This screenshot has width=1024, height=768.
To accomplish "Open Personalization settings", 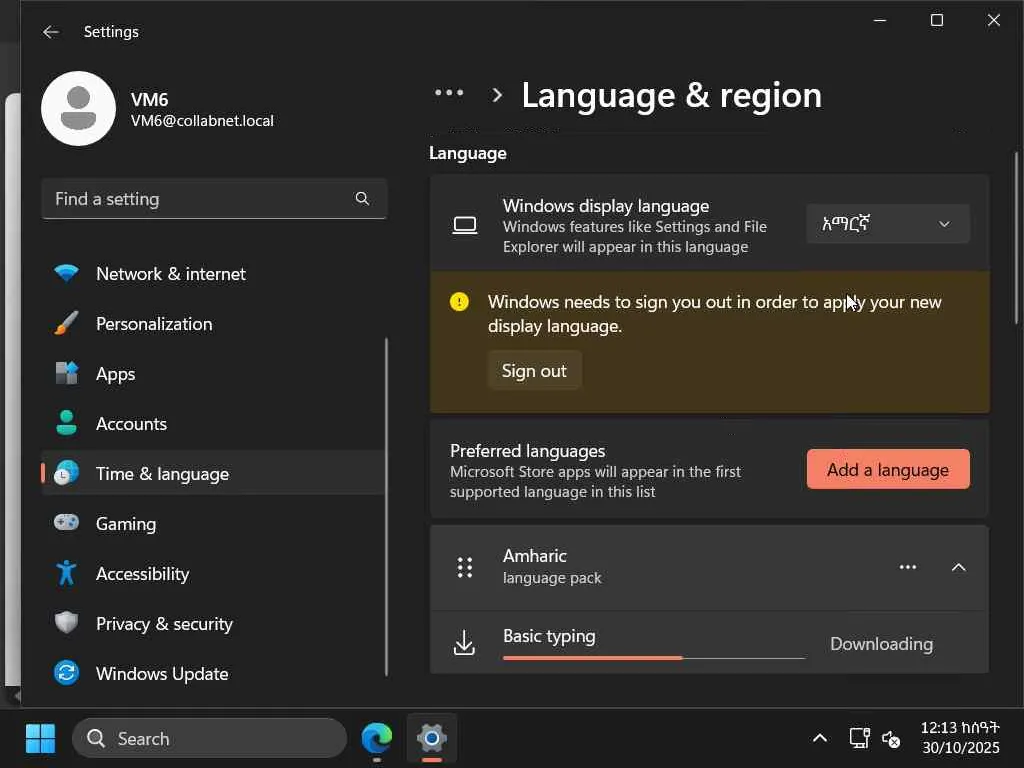I will [x=213, y=324].
